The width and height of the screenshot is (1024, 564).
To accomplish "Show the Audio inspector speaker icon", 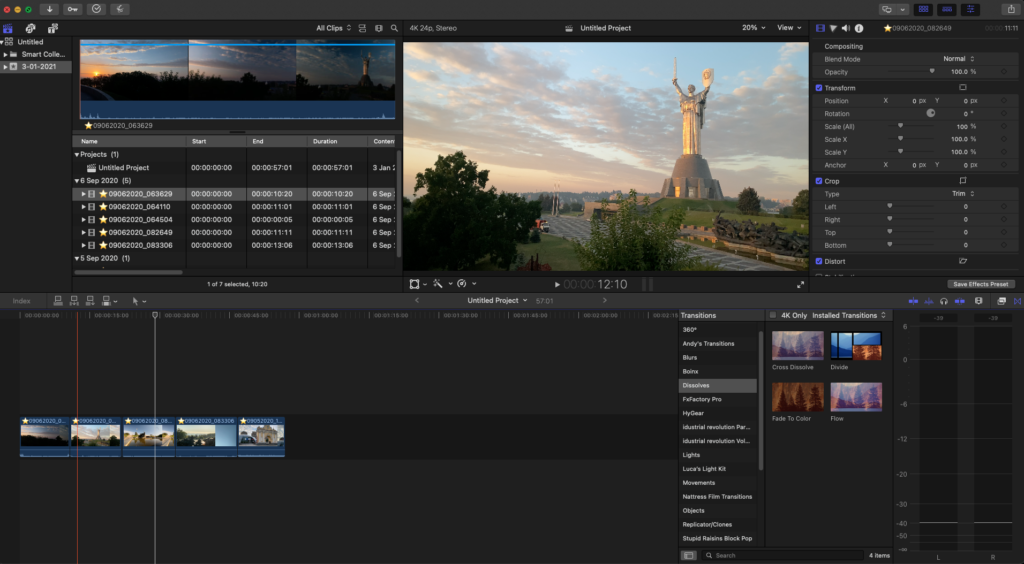I will 846,28.
